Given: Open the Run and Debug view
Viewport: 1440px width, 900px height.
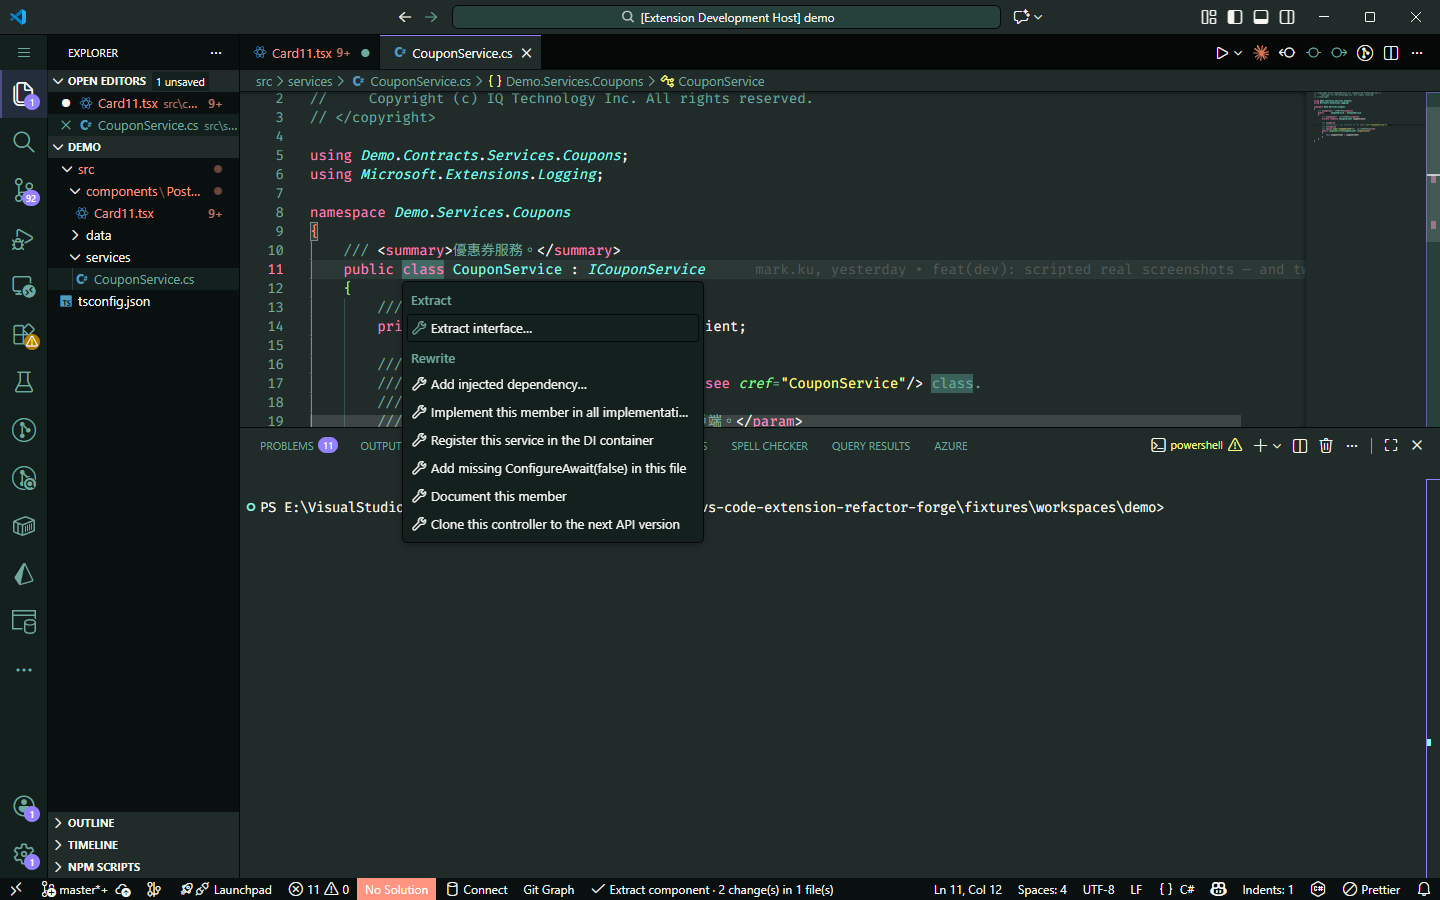Looking at the screenshot, I should pos(24,239).
